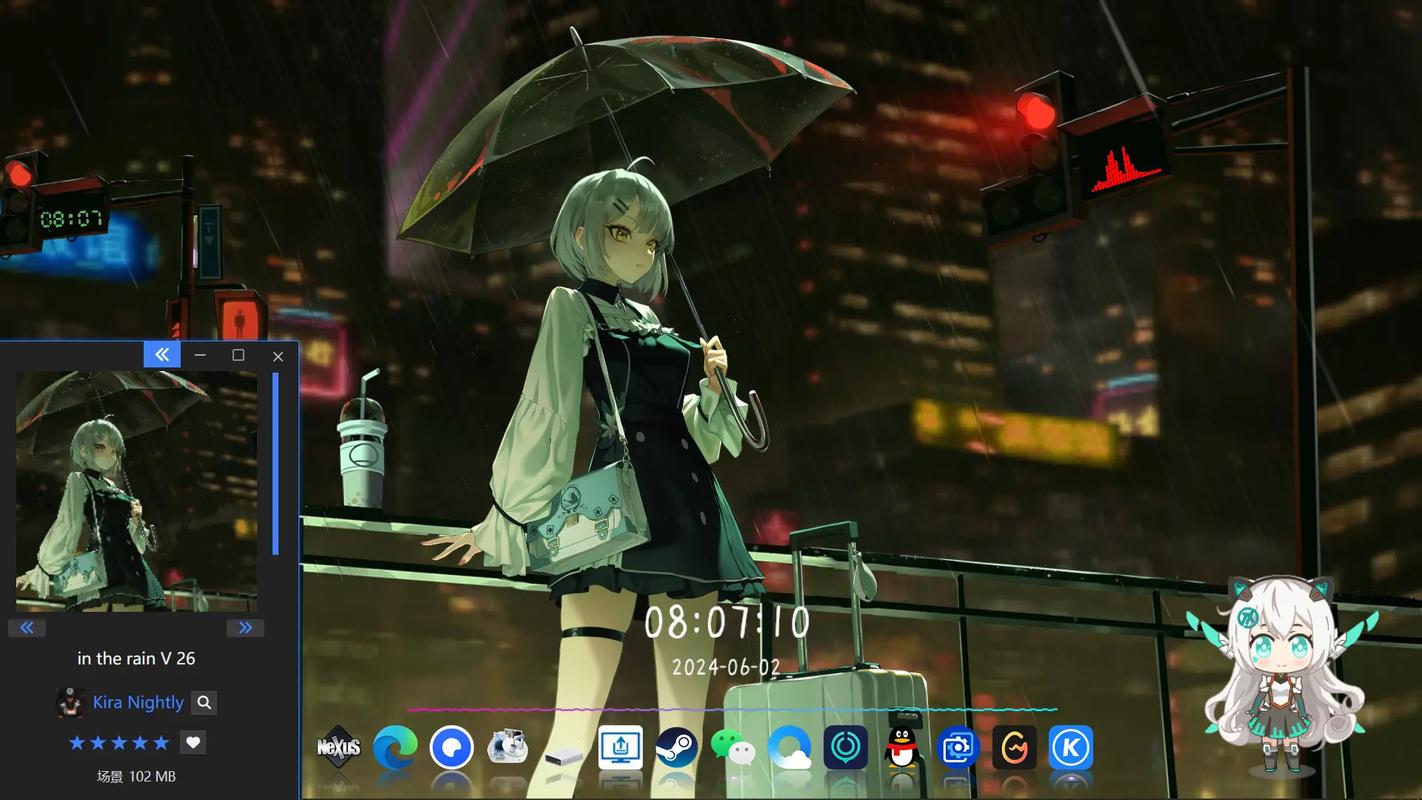
Task: Click the blue vertical scrollbar in the panel
Action: pyautogui.click(x=276, y=464)
